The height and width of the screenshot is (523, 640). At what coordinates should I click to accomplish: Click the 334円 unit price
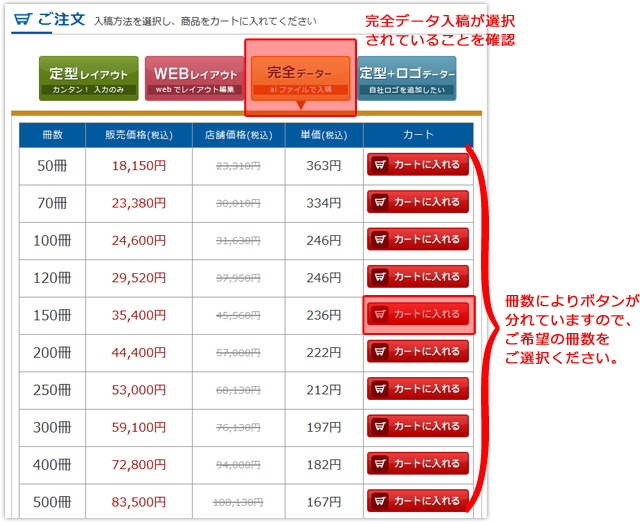tap(324, 203)
